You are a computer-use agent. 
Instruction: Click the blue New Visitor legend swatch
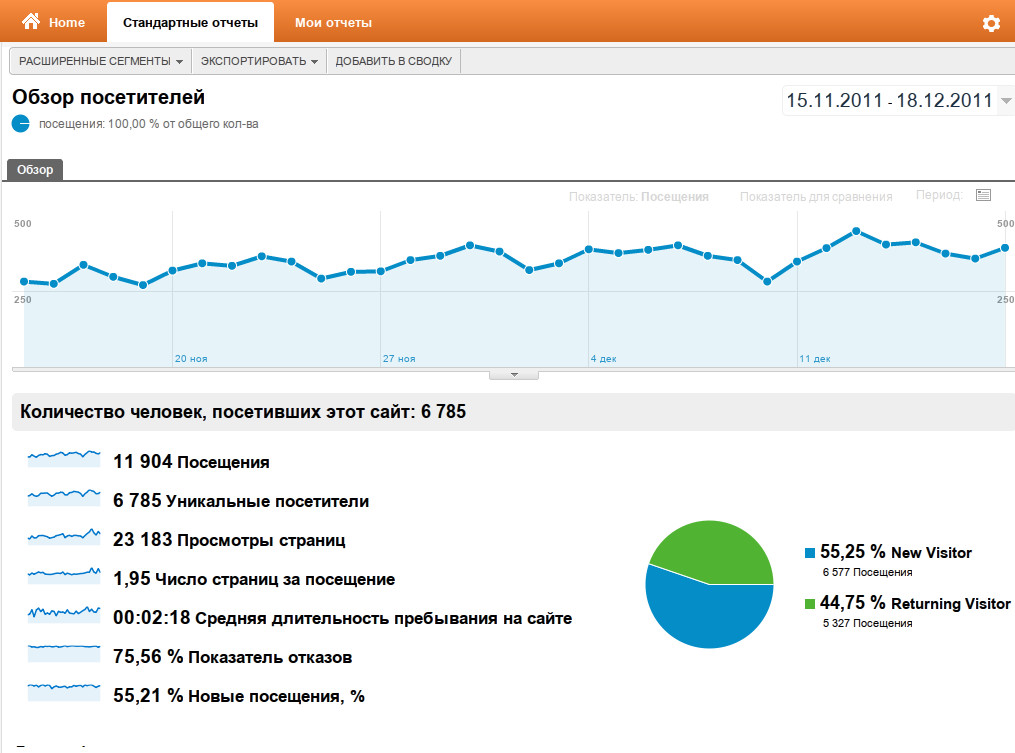tap(810, 552)
